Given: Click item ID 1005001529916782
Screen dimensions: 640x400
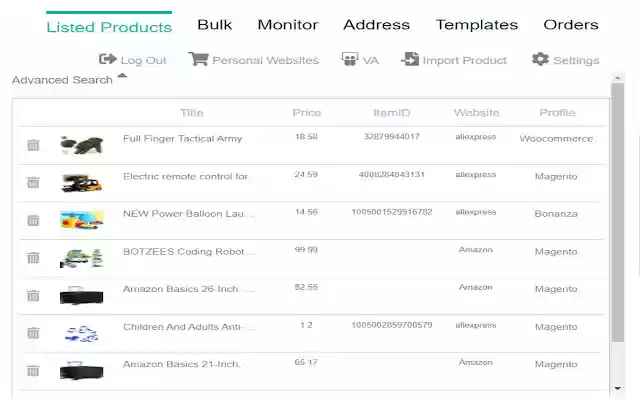Looking at the screenshot, I should pos(392,212).
